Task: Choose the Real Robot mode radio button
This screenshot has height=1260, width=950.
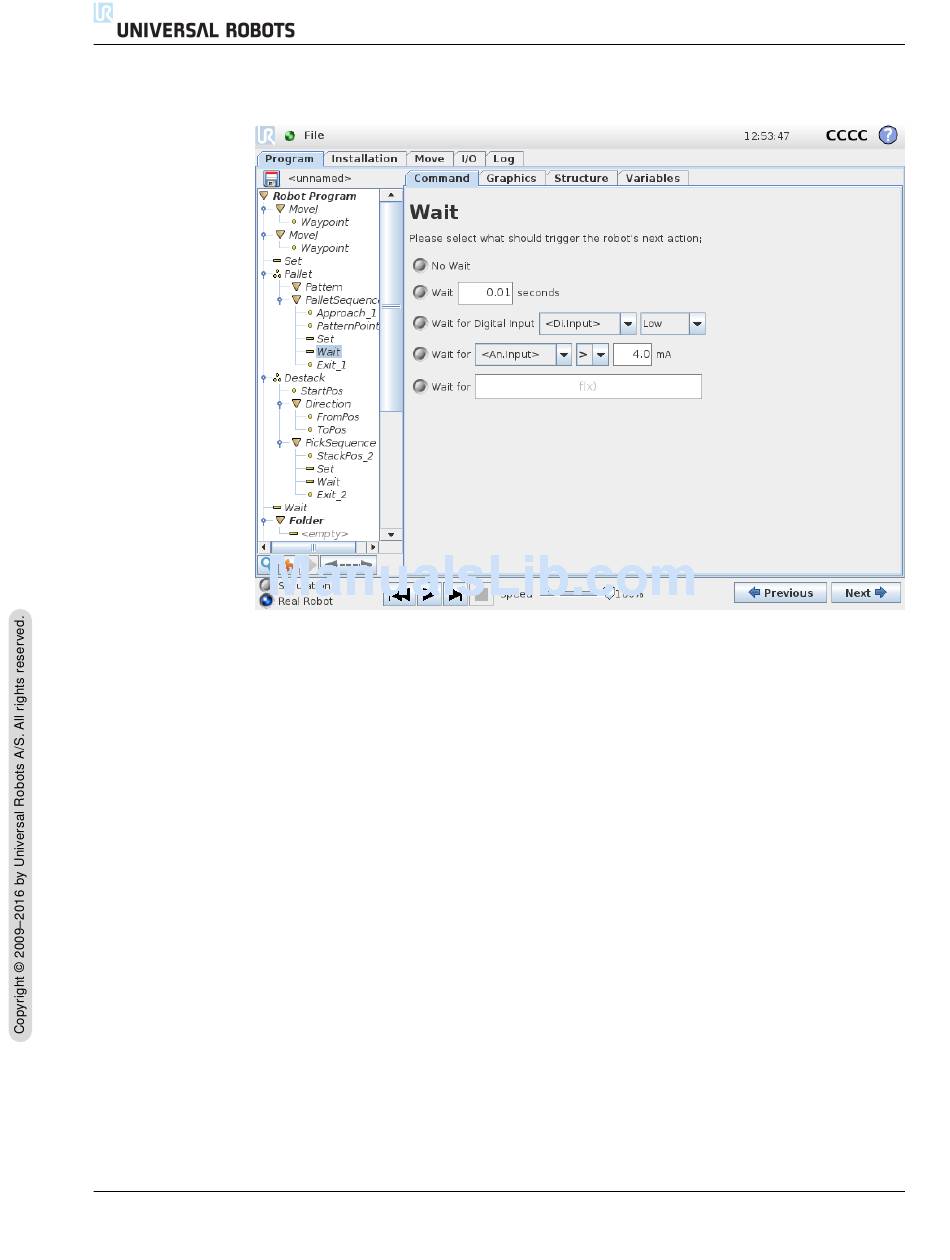Action: click(266, 601)
